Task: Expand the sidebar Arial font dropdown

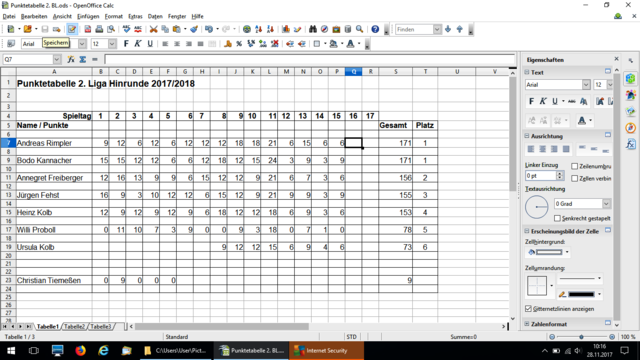Action: [x=586, y=84]
